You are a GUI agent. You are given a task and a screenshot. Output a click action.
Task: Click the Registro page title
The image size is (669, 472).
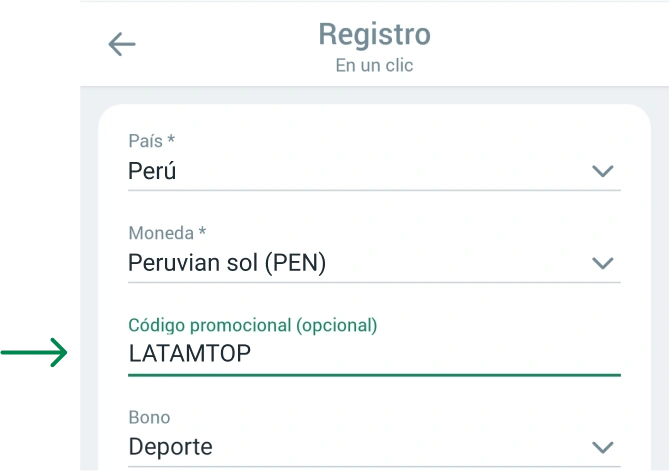point(374,34)
